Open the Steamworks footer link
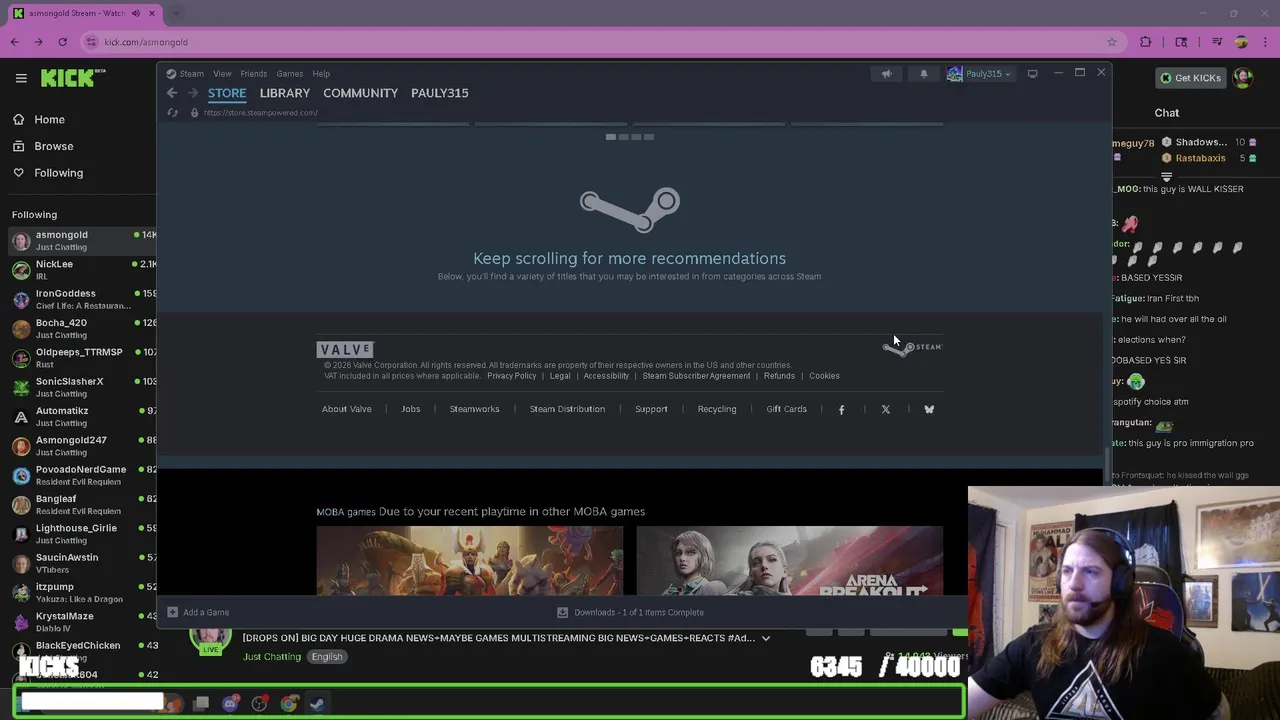The height and width of the screenshot is (720, 1280). tap(474, 409)
